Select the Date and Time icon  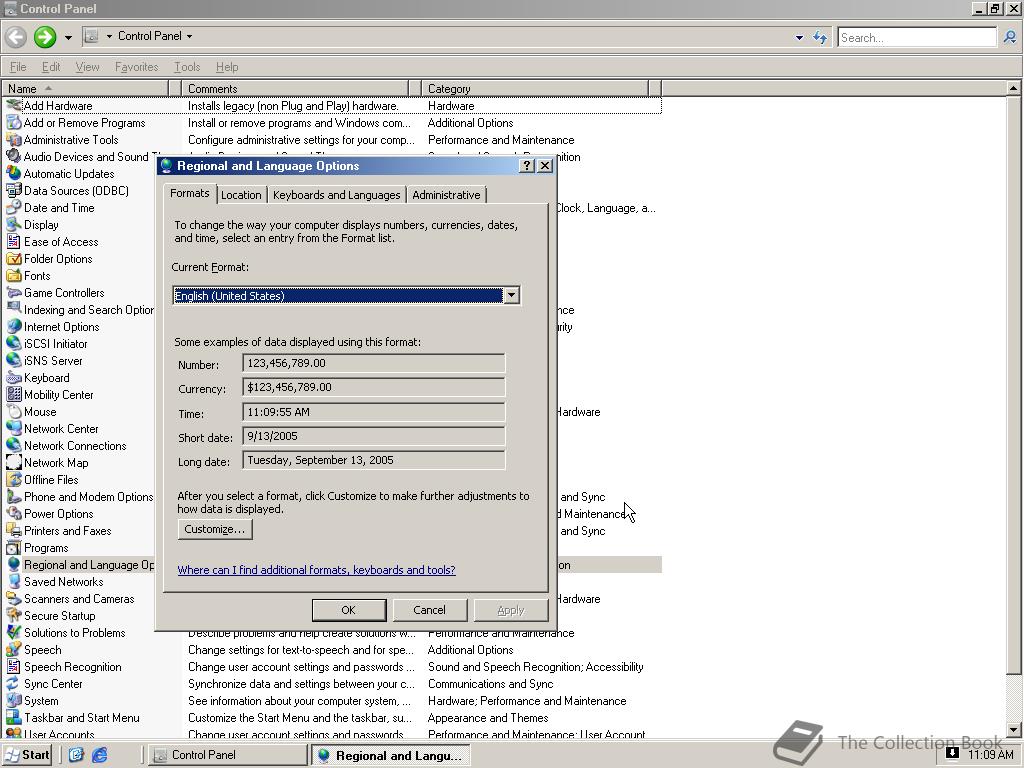14,208
